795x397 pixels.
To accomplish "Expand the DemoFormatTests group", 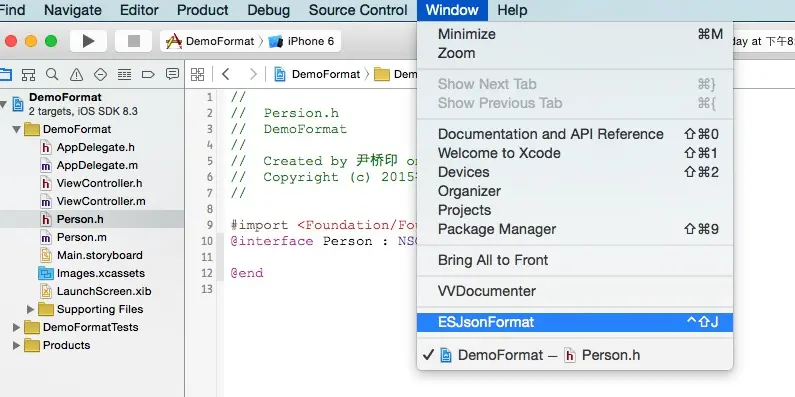I will (16, 328).
